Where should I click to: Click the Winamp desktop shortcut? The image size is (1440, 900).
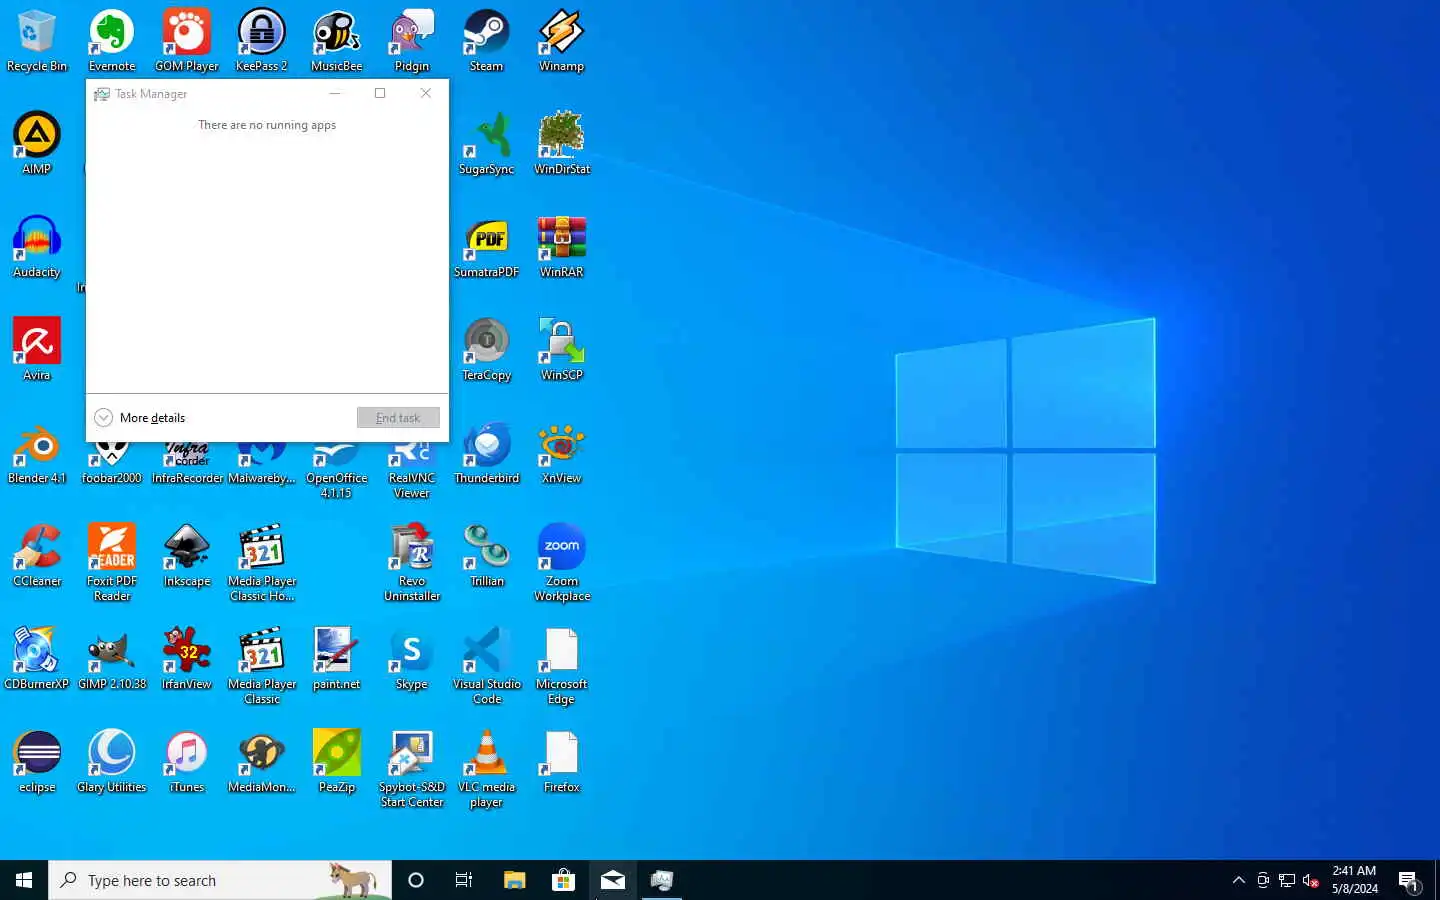coord(562,40)
